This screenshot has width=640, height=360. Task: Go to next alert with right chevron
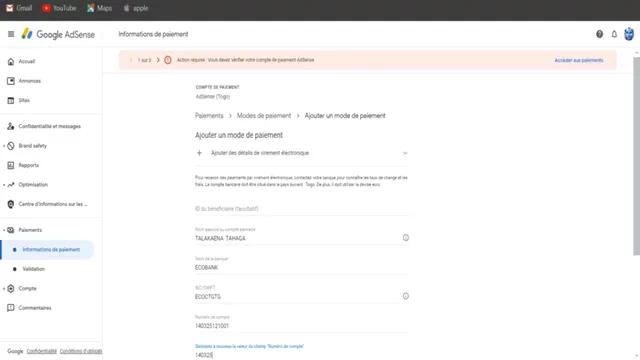pyautogui.click(x=158, y=60)
